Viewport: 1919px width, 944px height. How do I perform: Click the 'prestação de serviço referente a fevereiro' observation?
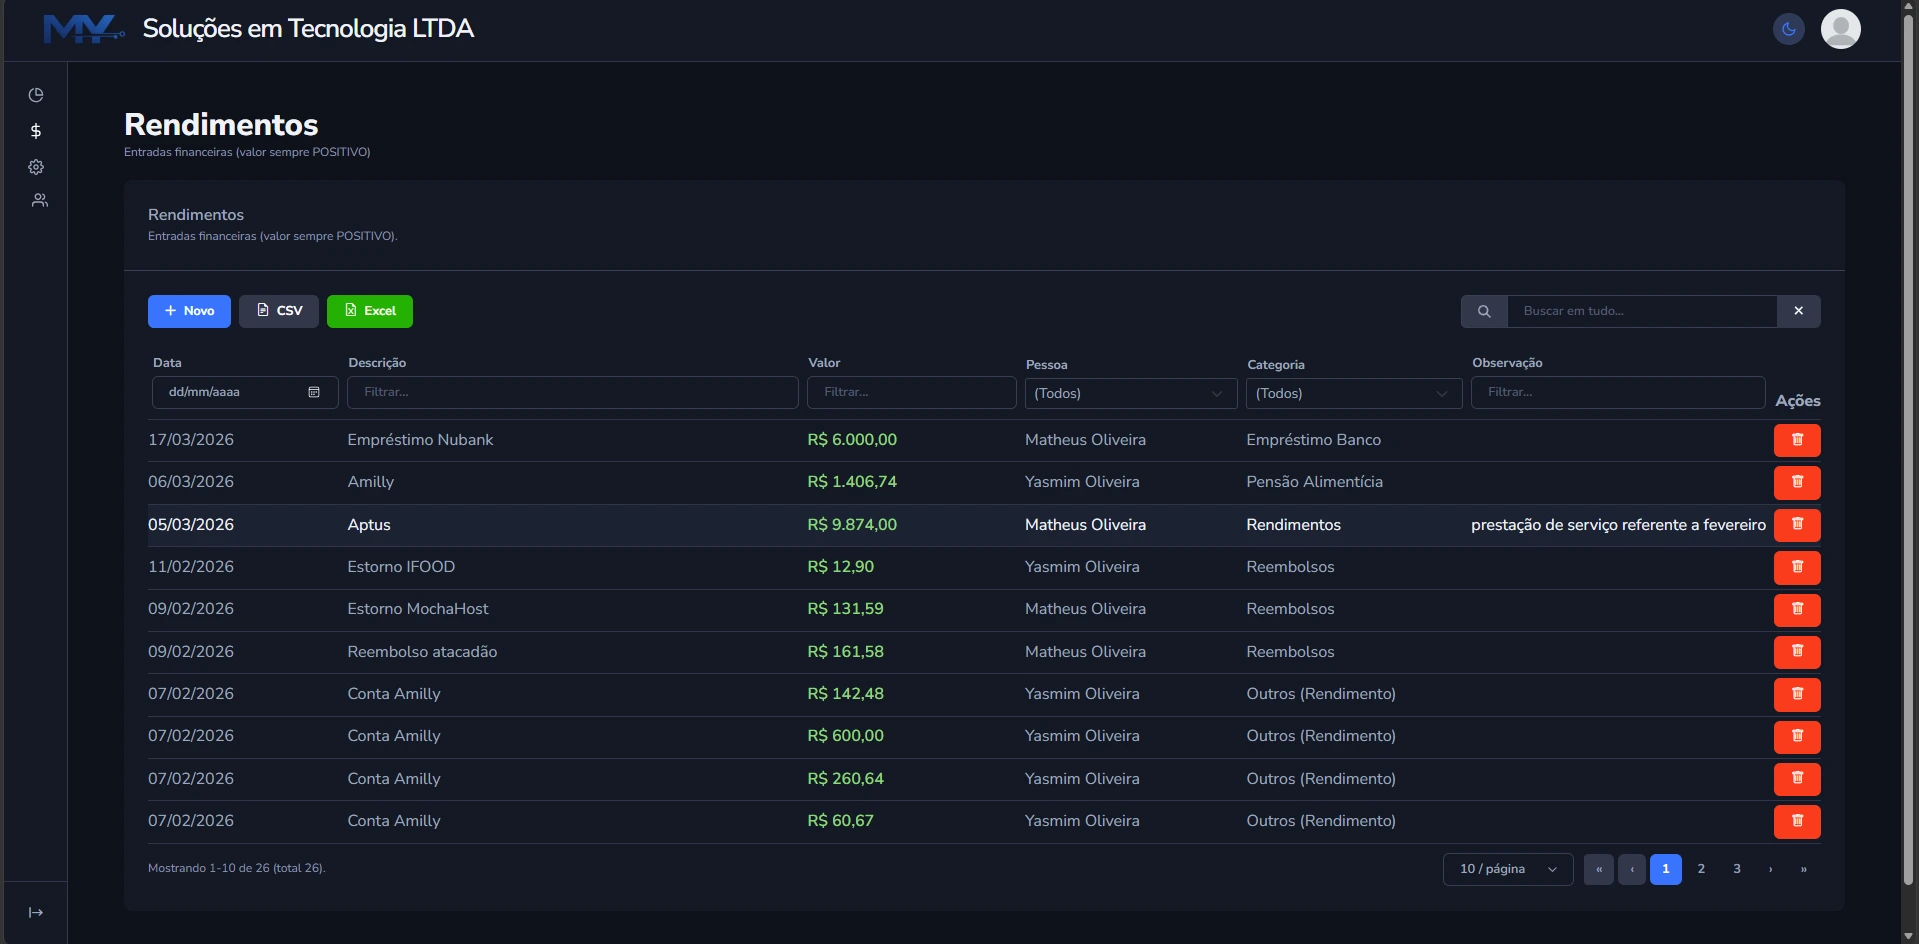click(1618, 525)
